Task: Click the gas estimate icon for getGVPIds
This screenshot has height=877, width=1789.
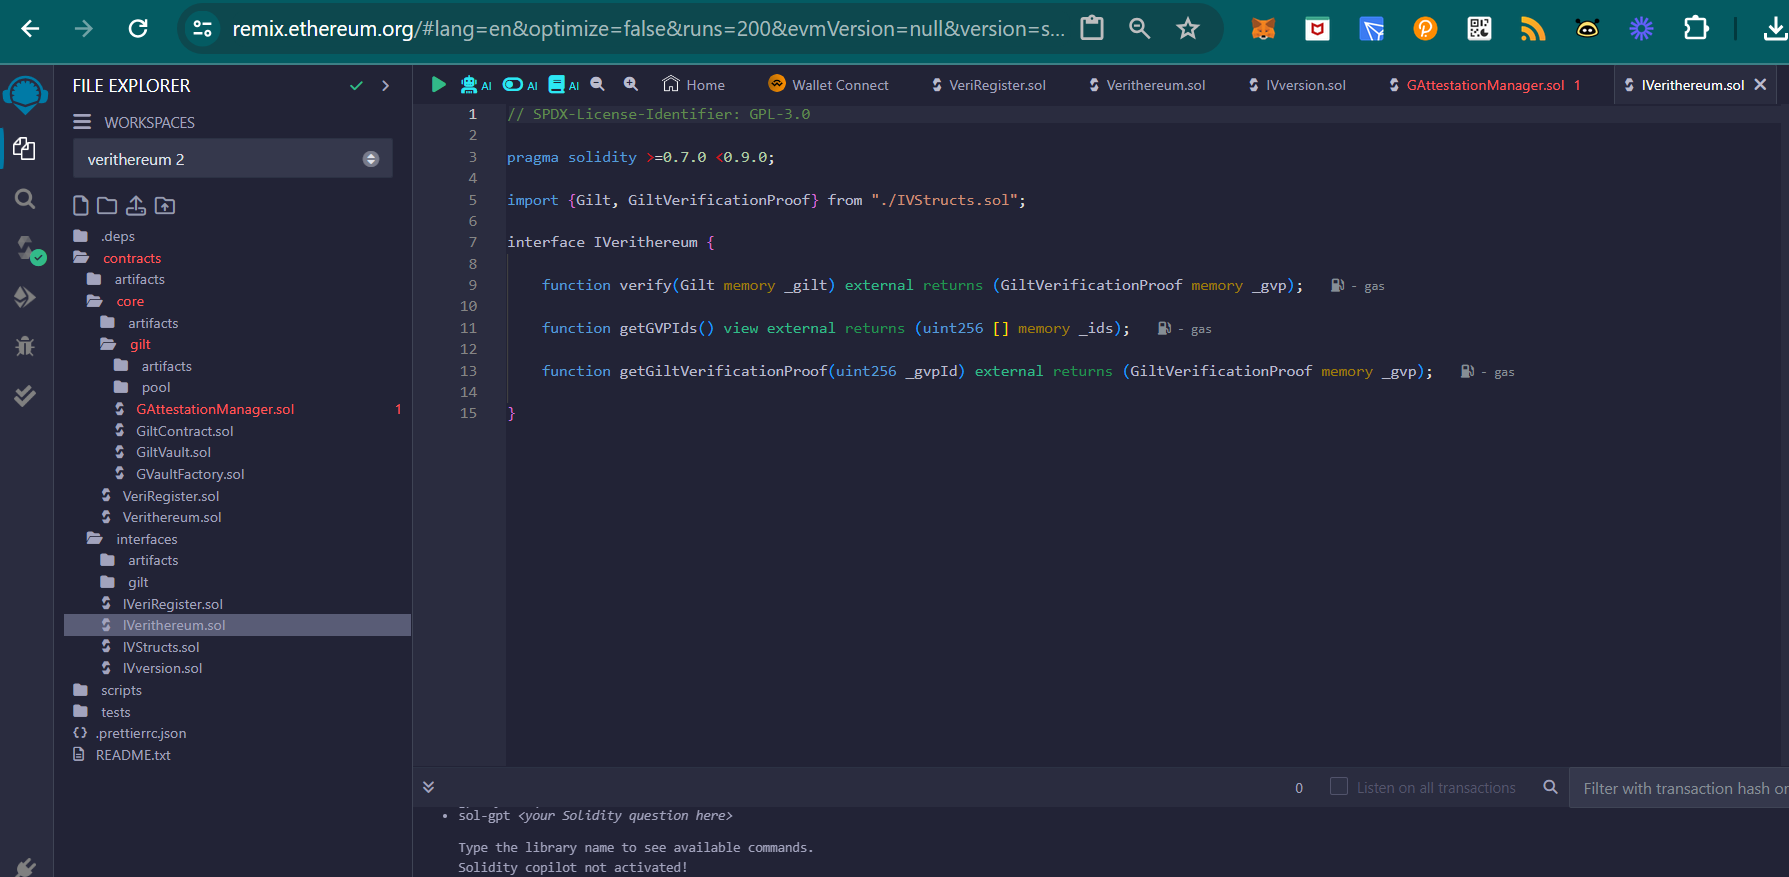Action: click(x=1164, y=328)
